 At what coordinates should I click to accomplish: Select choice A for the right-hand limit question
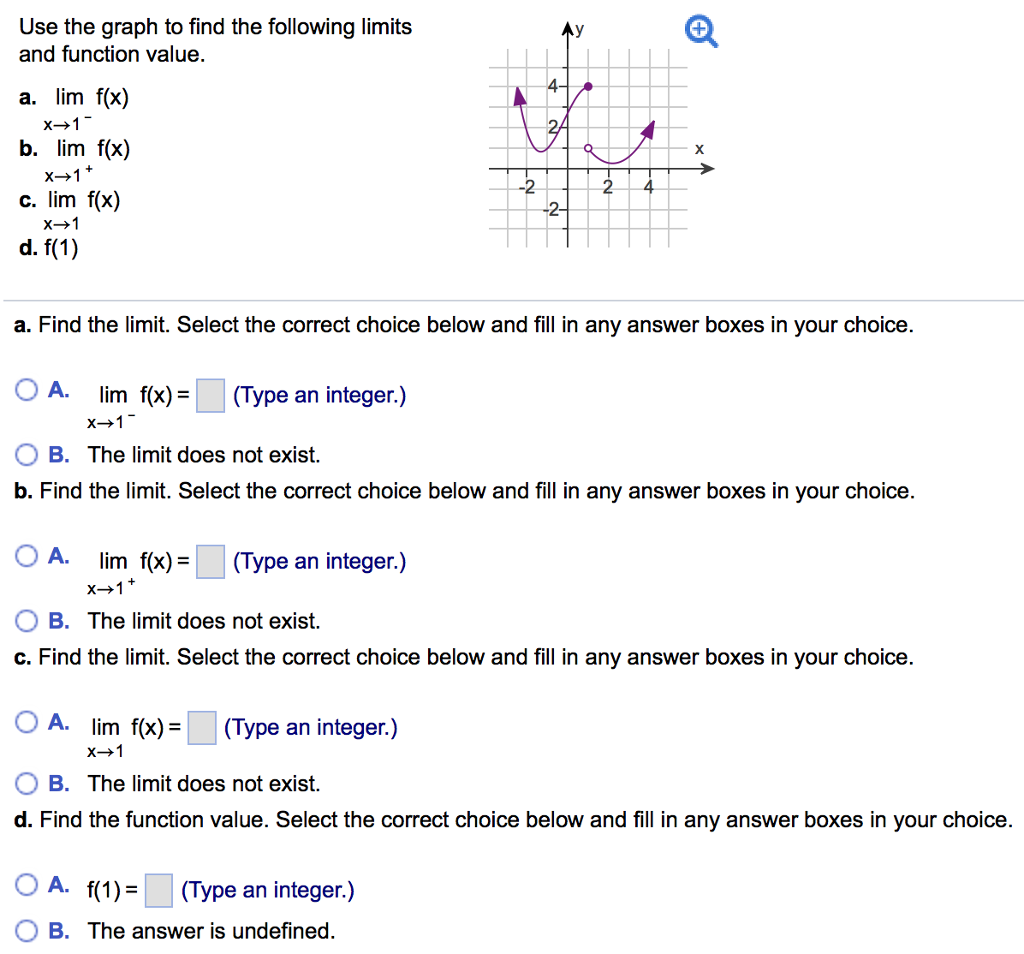click(25, 556)
